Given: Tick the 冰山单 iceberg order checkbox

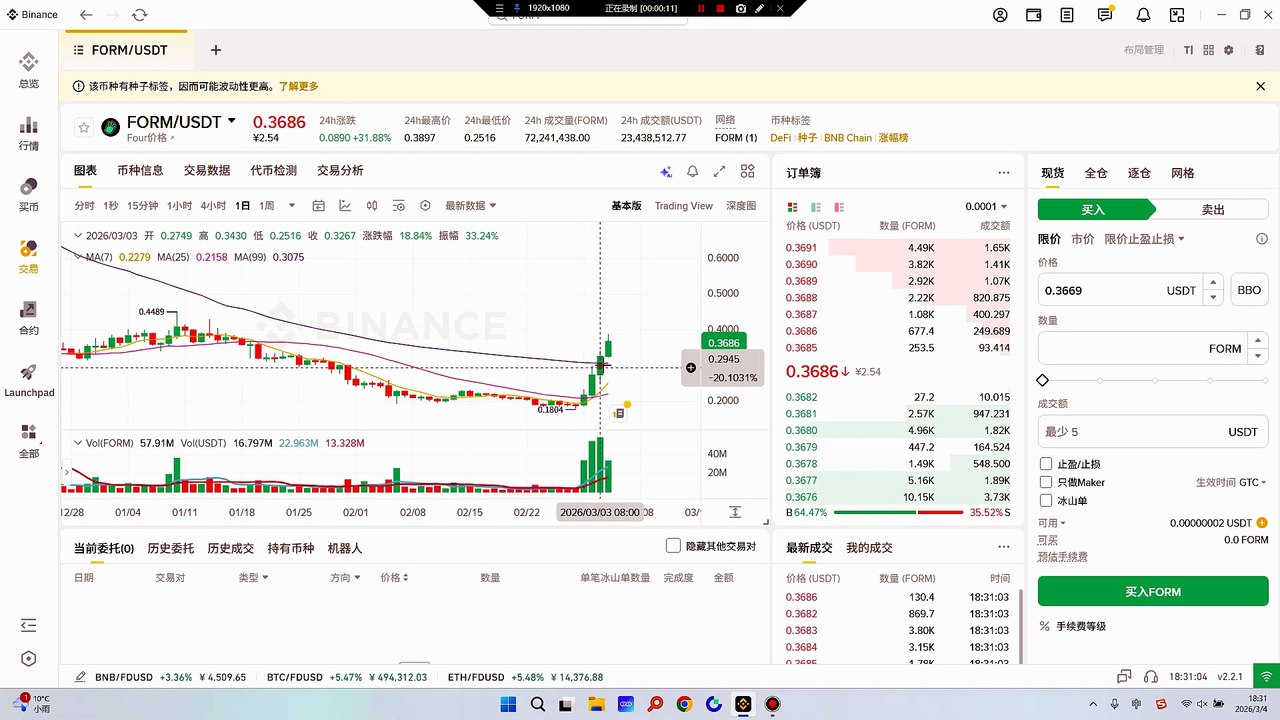Looking at the screenshot, I should click(1046, 500).
